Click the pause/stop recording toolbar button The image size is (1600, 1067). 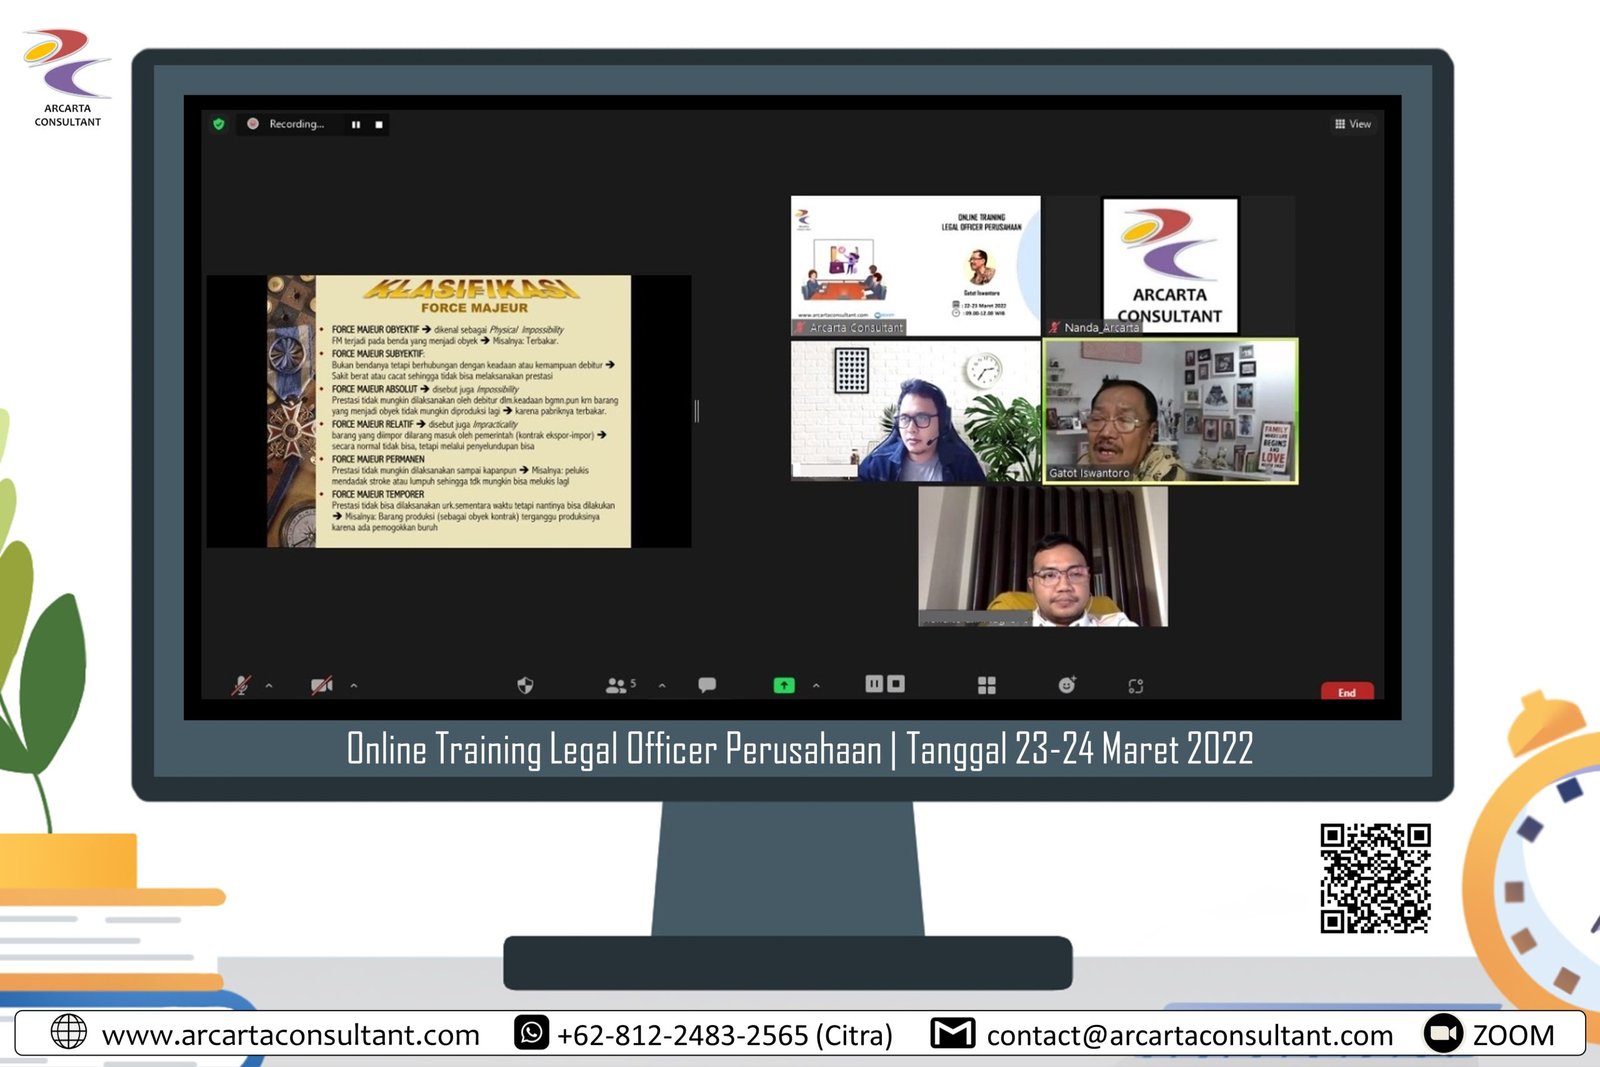click(x=885, y=684)
